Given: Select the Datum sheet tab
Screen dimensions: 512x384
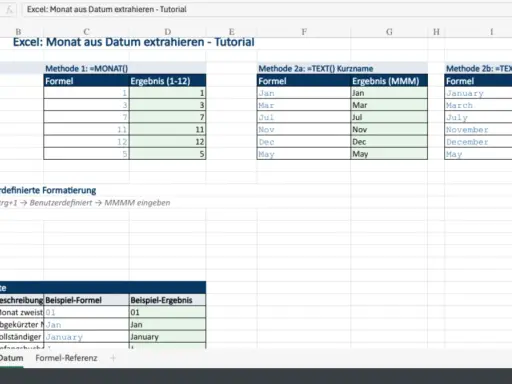Looking at the screenshot, I should tap(11, 358).
